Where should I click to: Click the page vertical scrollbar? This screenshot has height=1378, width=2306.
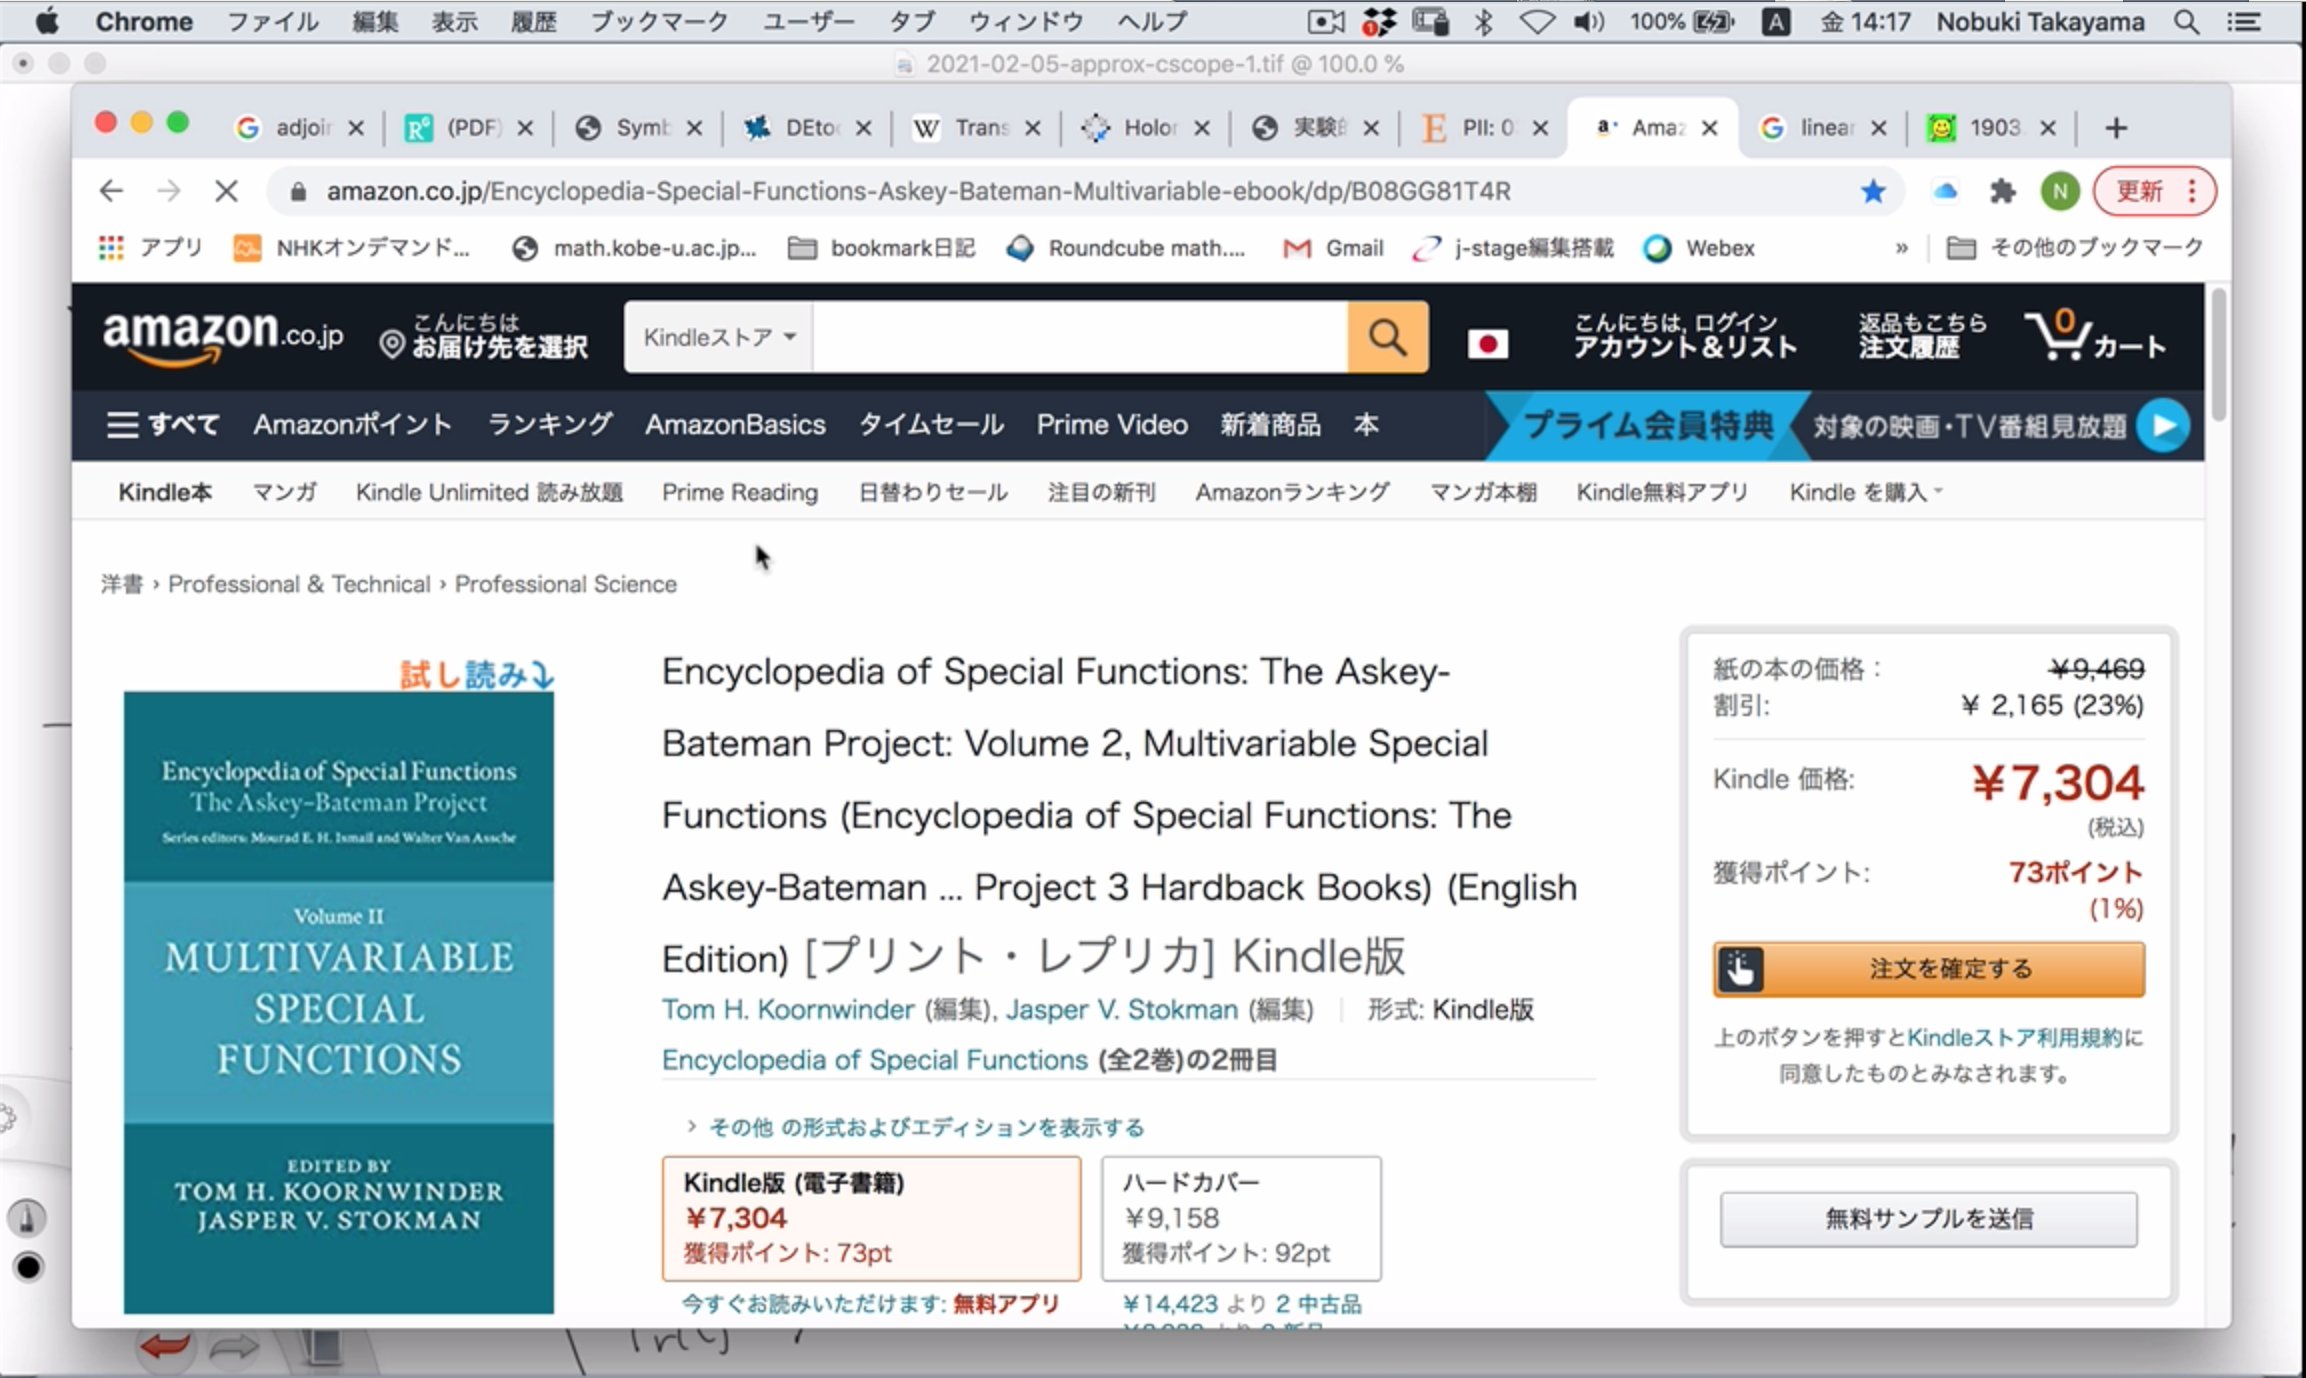pos(2218,355)
